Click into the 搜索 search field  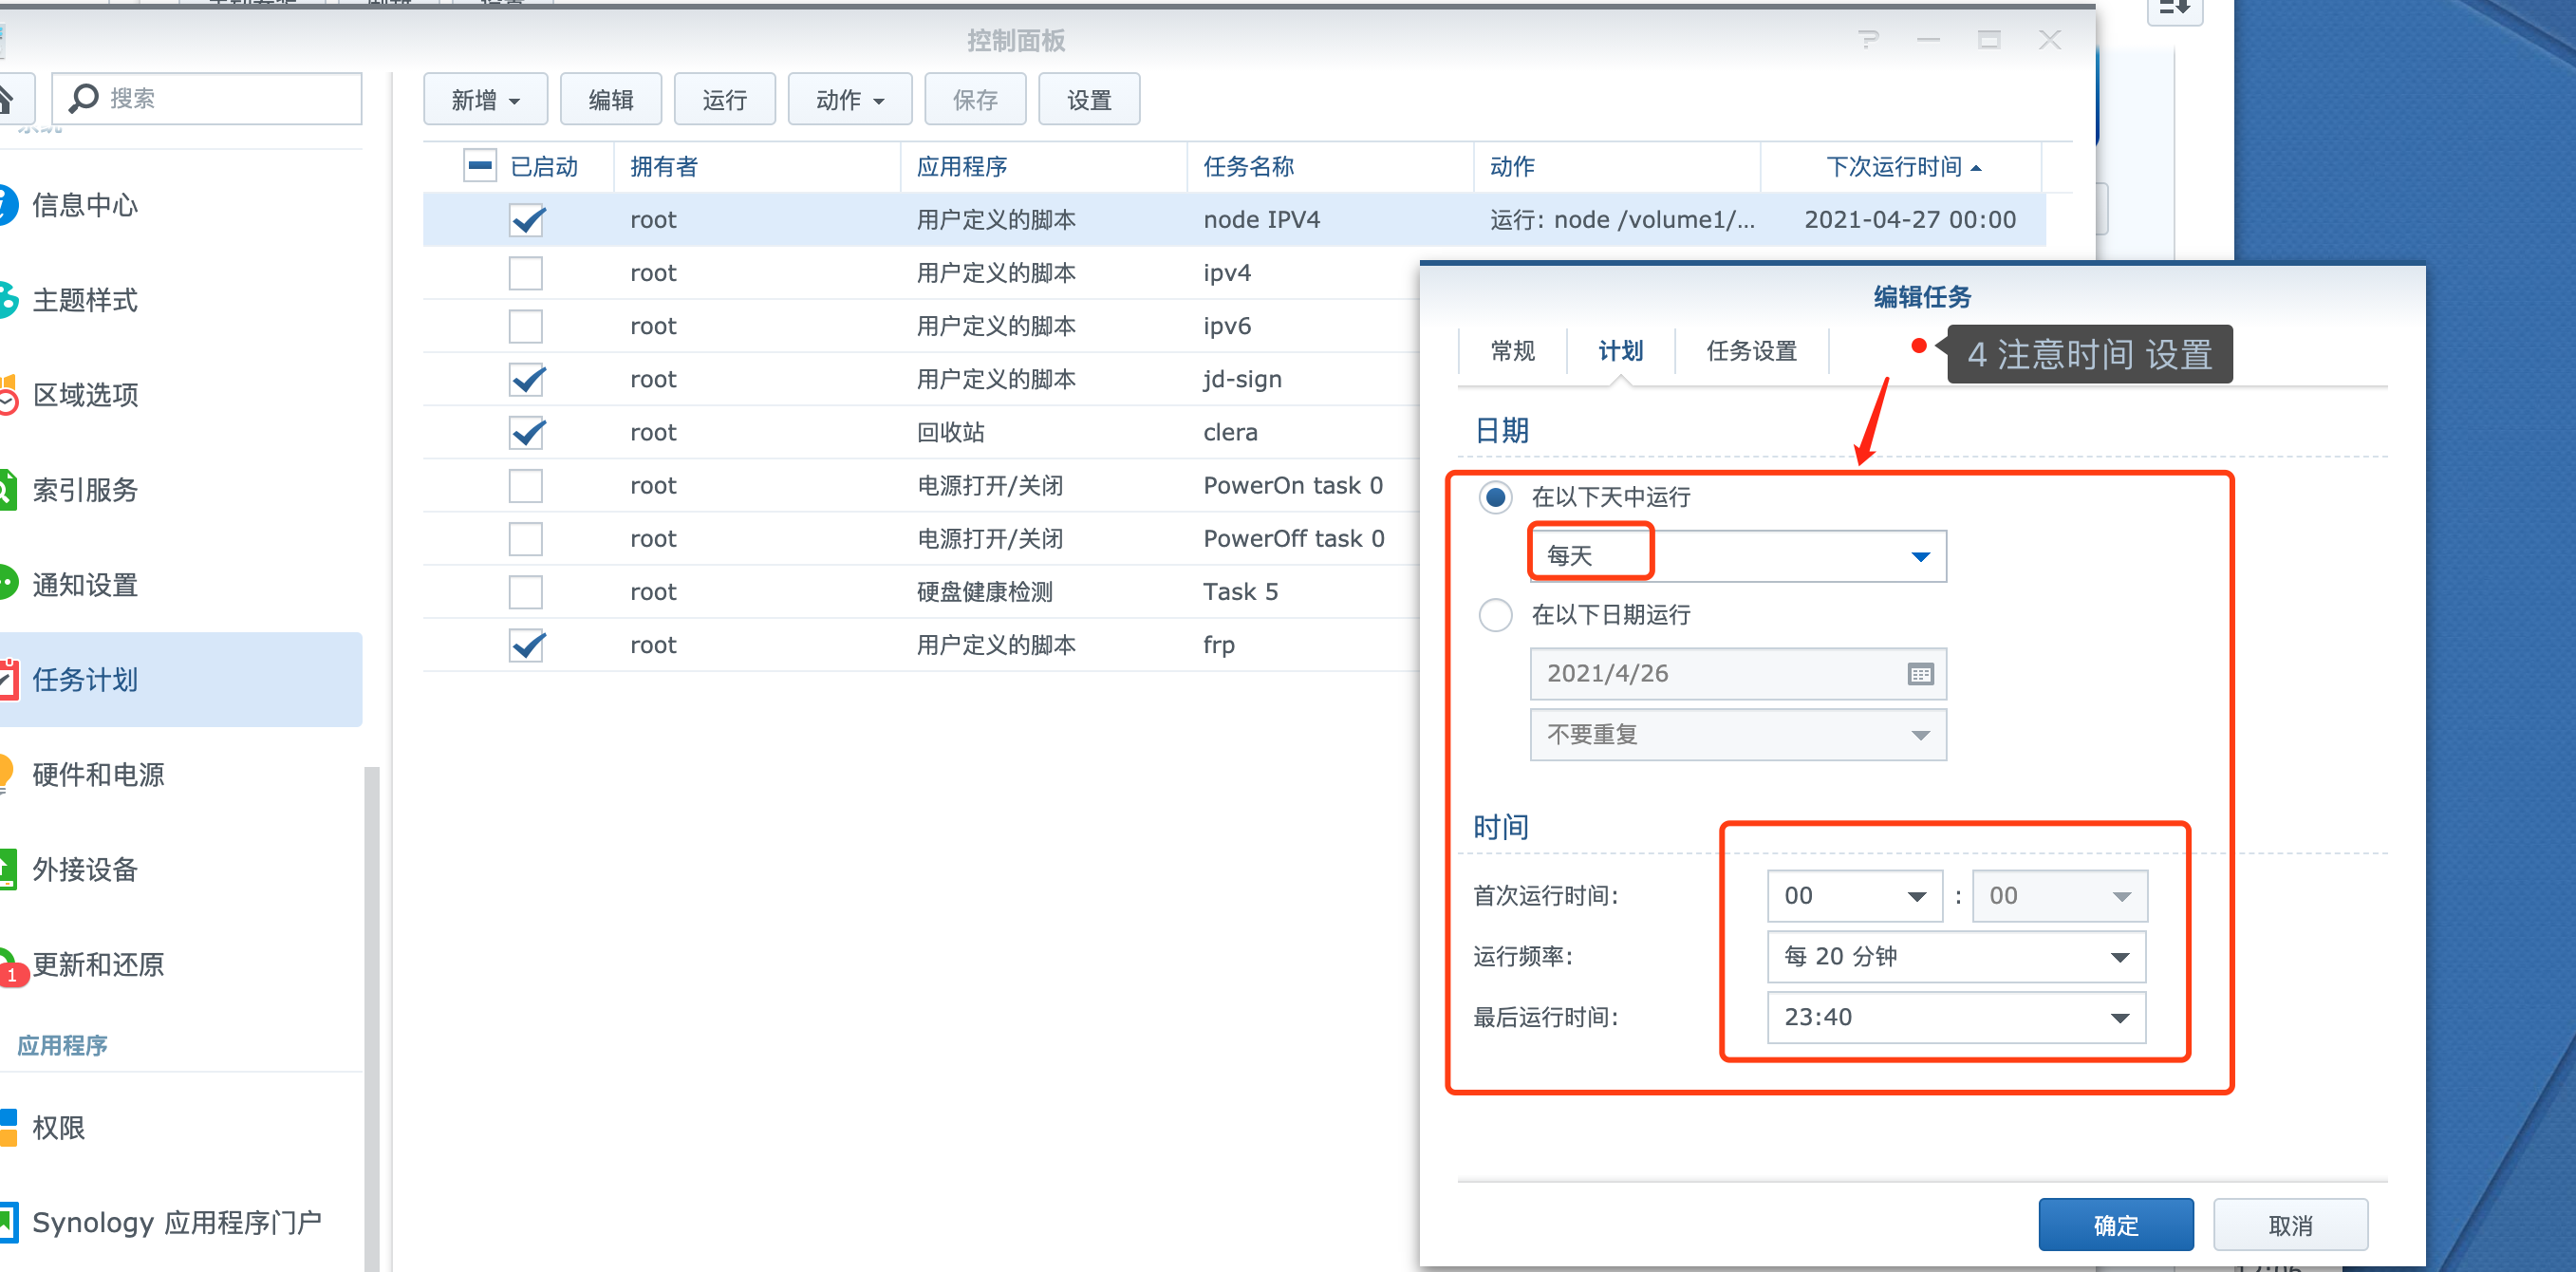(207, 98)
